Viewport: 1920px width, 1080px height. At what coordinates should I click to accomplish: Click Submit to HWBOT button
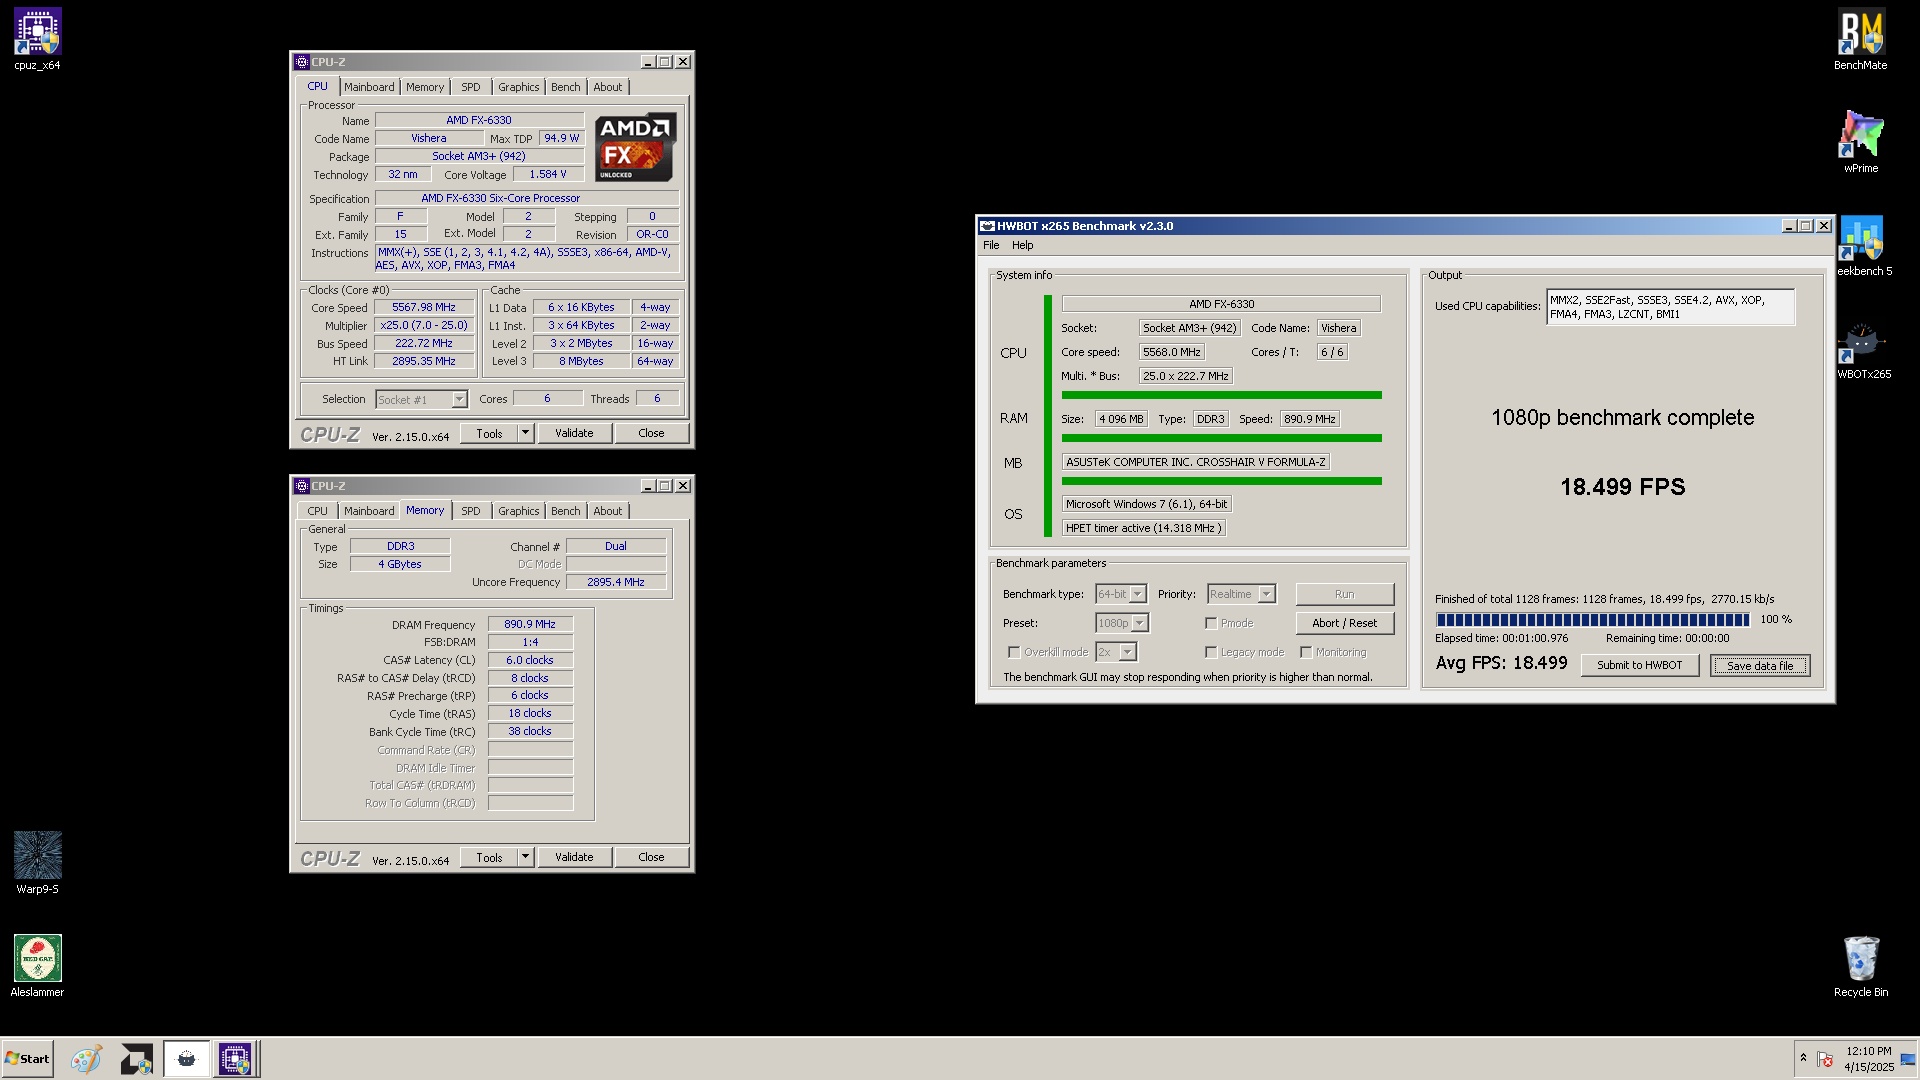1639,665
